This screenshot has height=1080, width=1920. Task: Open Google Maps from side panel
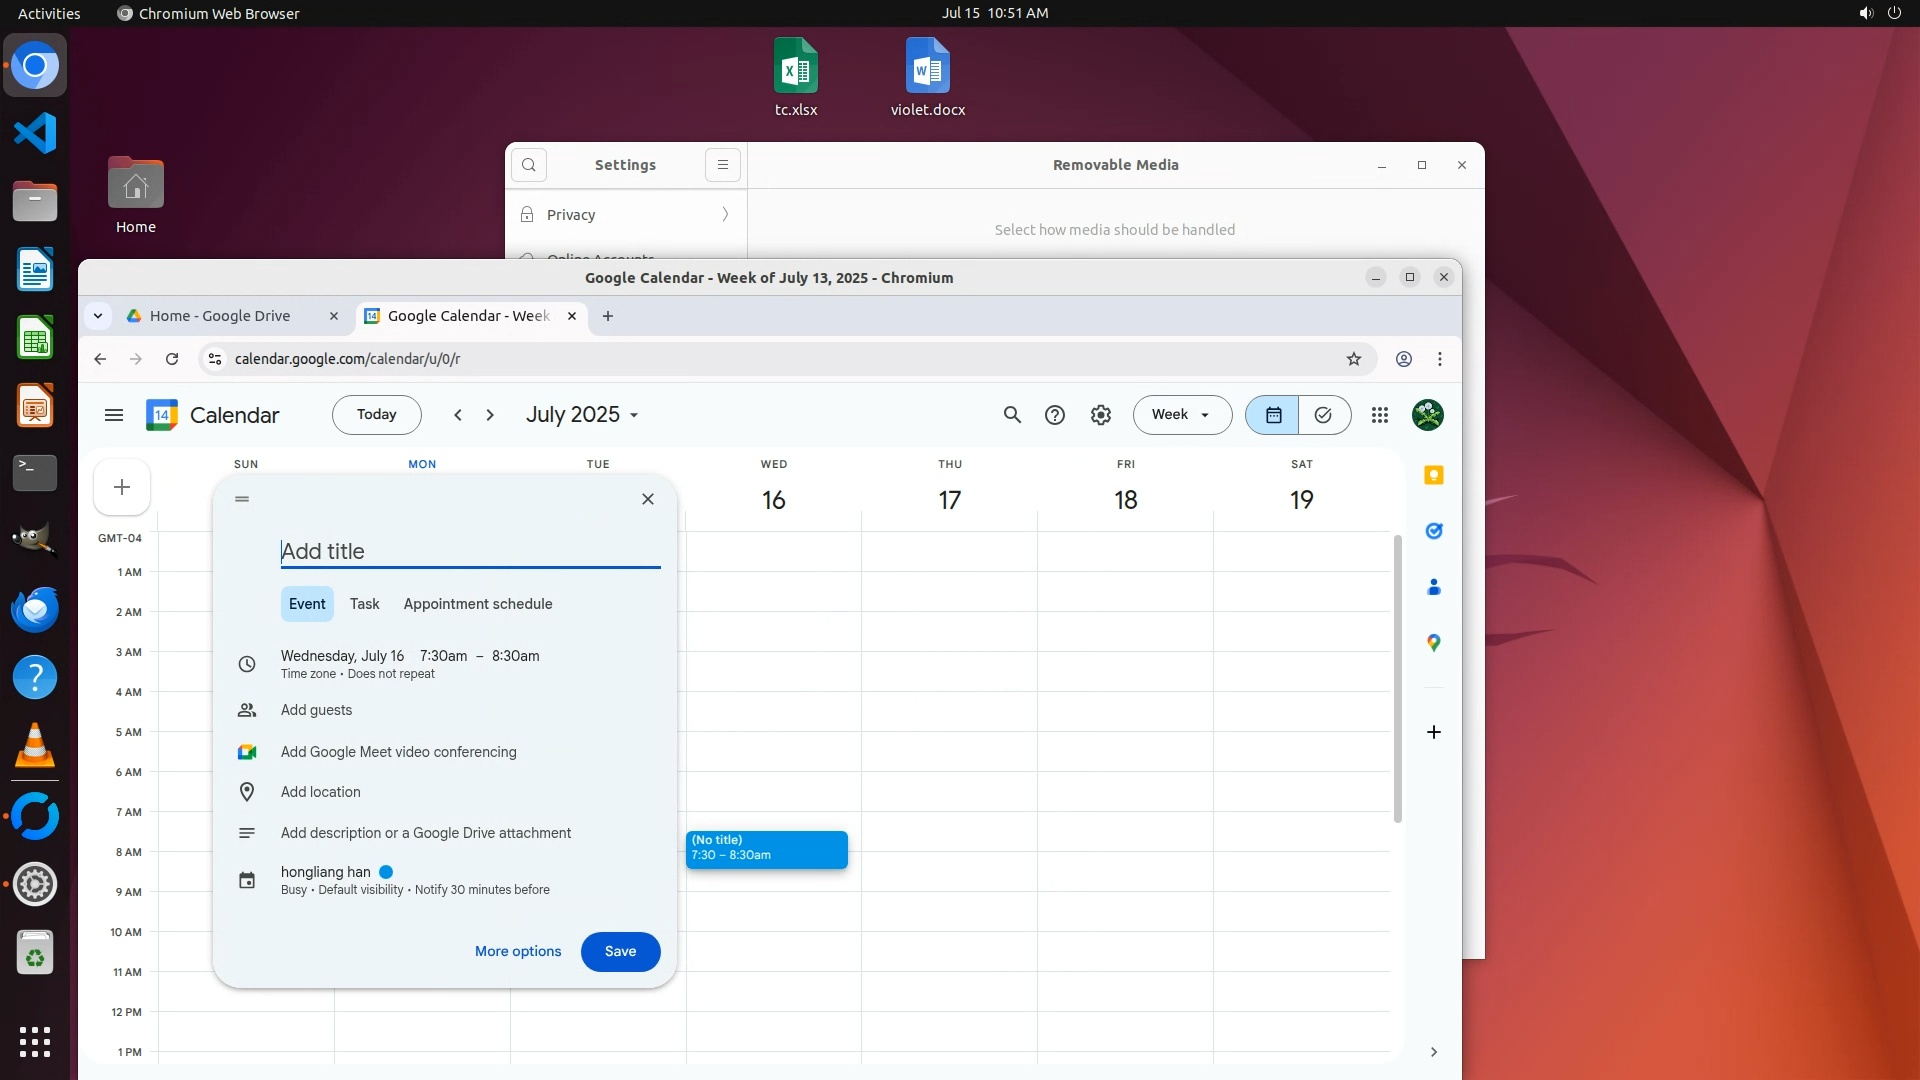pos(1433,643)
